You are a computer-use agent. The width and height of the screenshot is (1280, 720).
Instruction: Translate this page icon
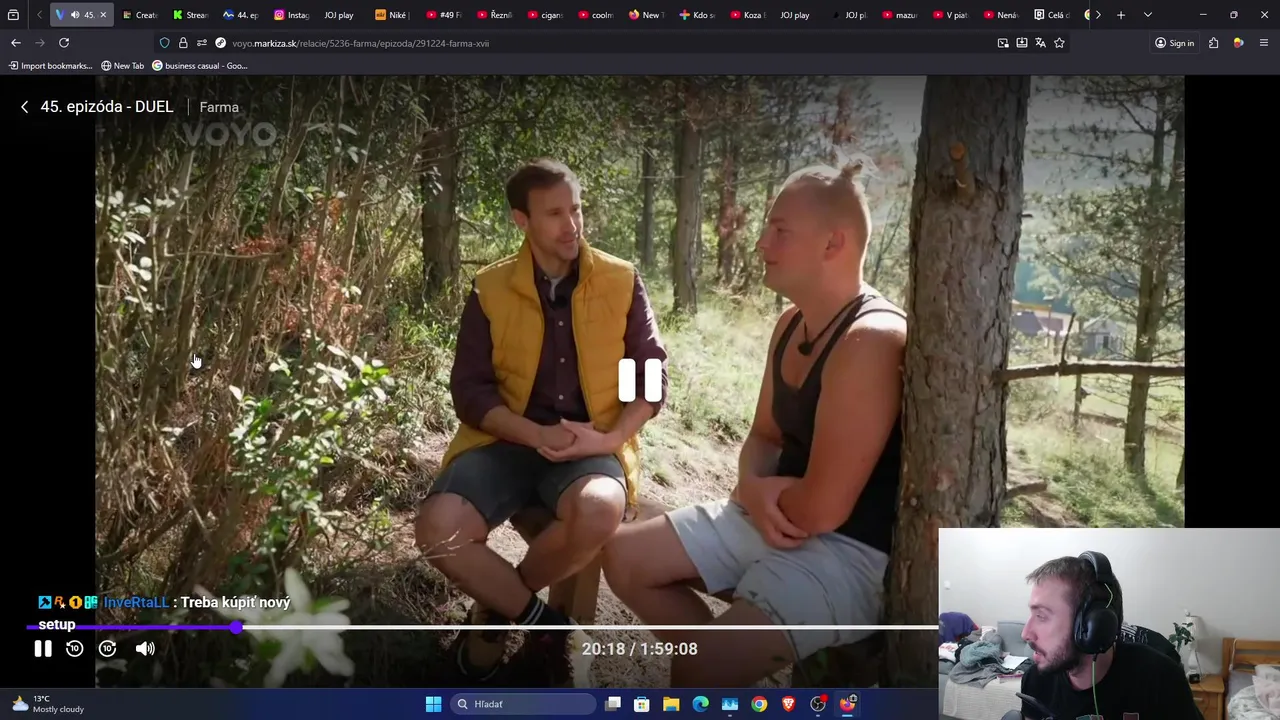tap(1041, 43)
